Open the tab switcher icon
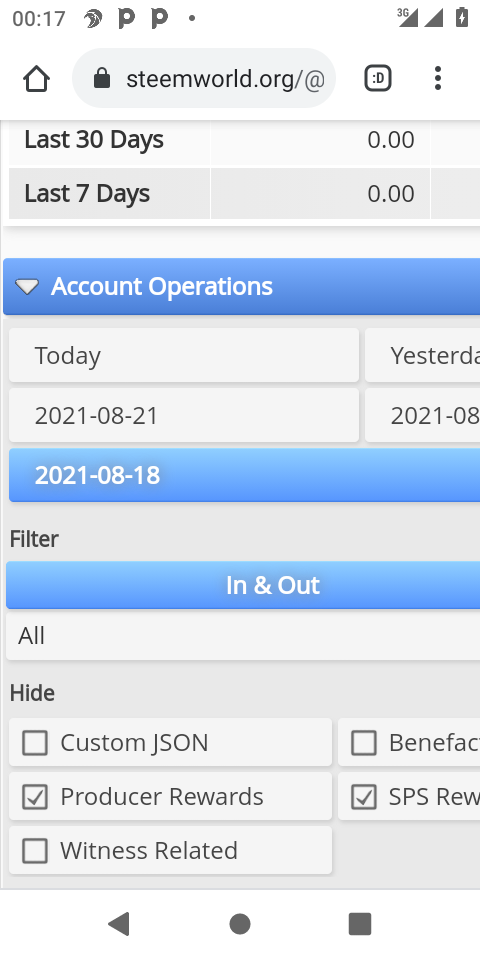 [378, 78]
